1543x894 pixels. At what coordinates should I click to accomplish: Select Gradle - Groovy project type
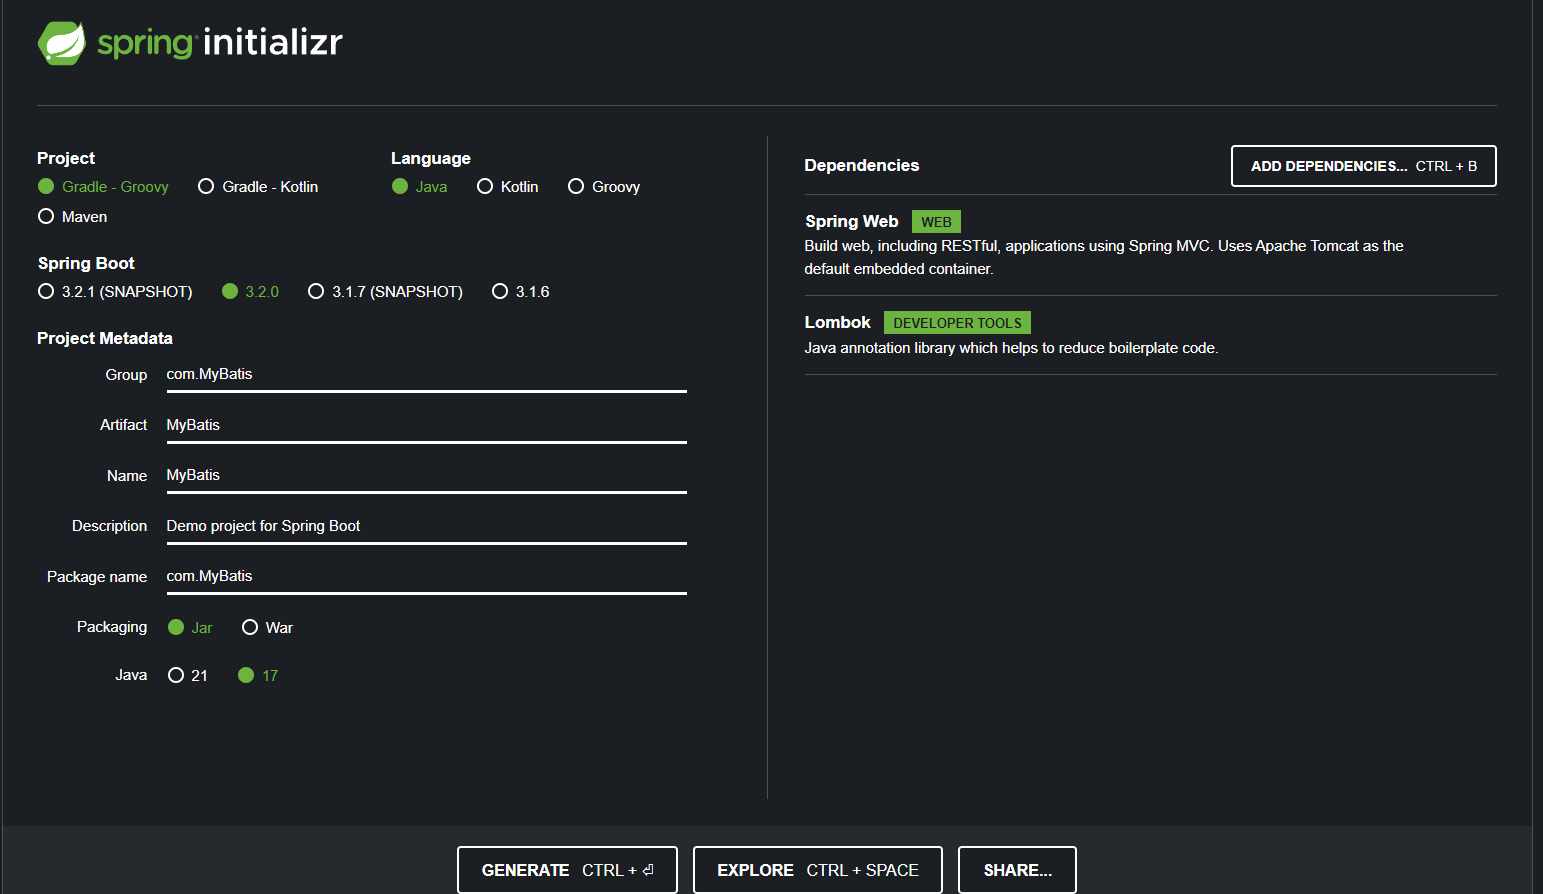pos(103,187)
